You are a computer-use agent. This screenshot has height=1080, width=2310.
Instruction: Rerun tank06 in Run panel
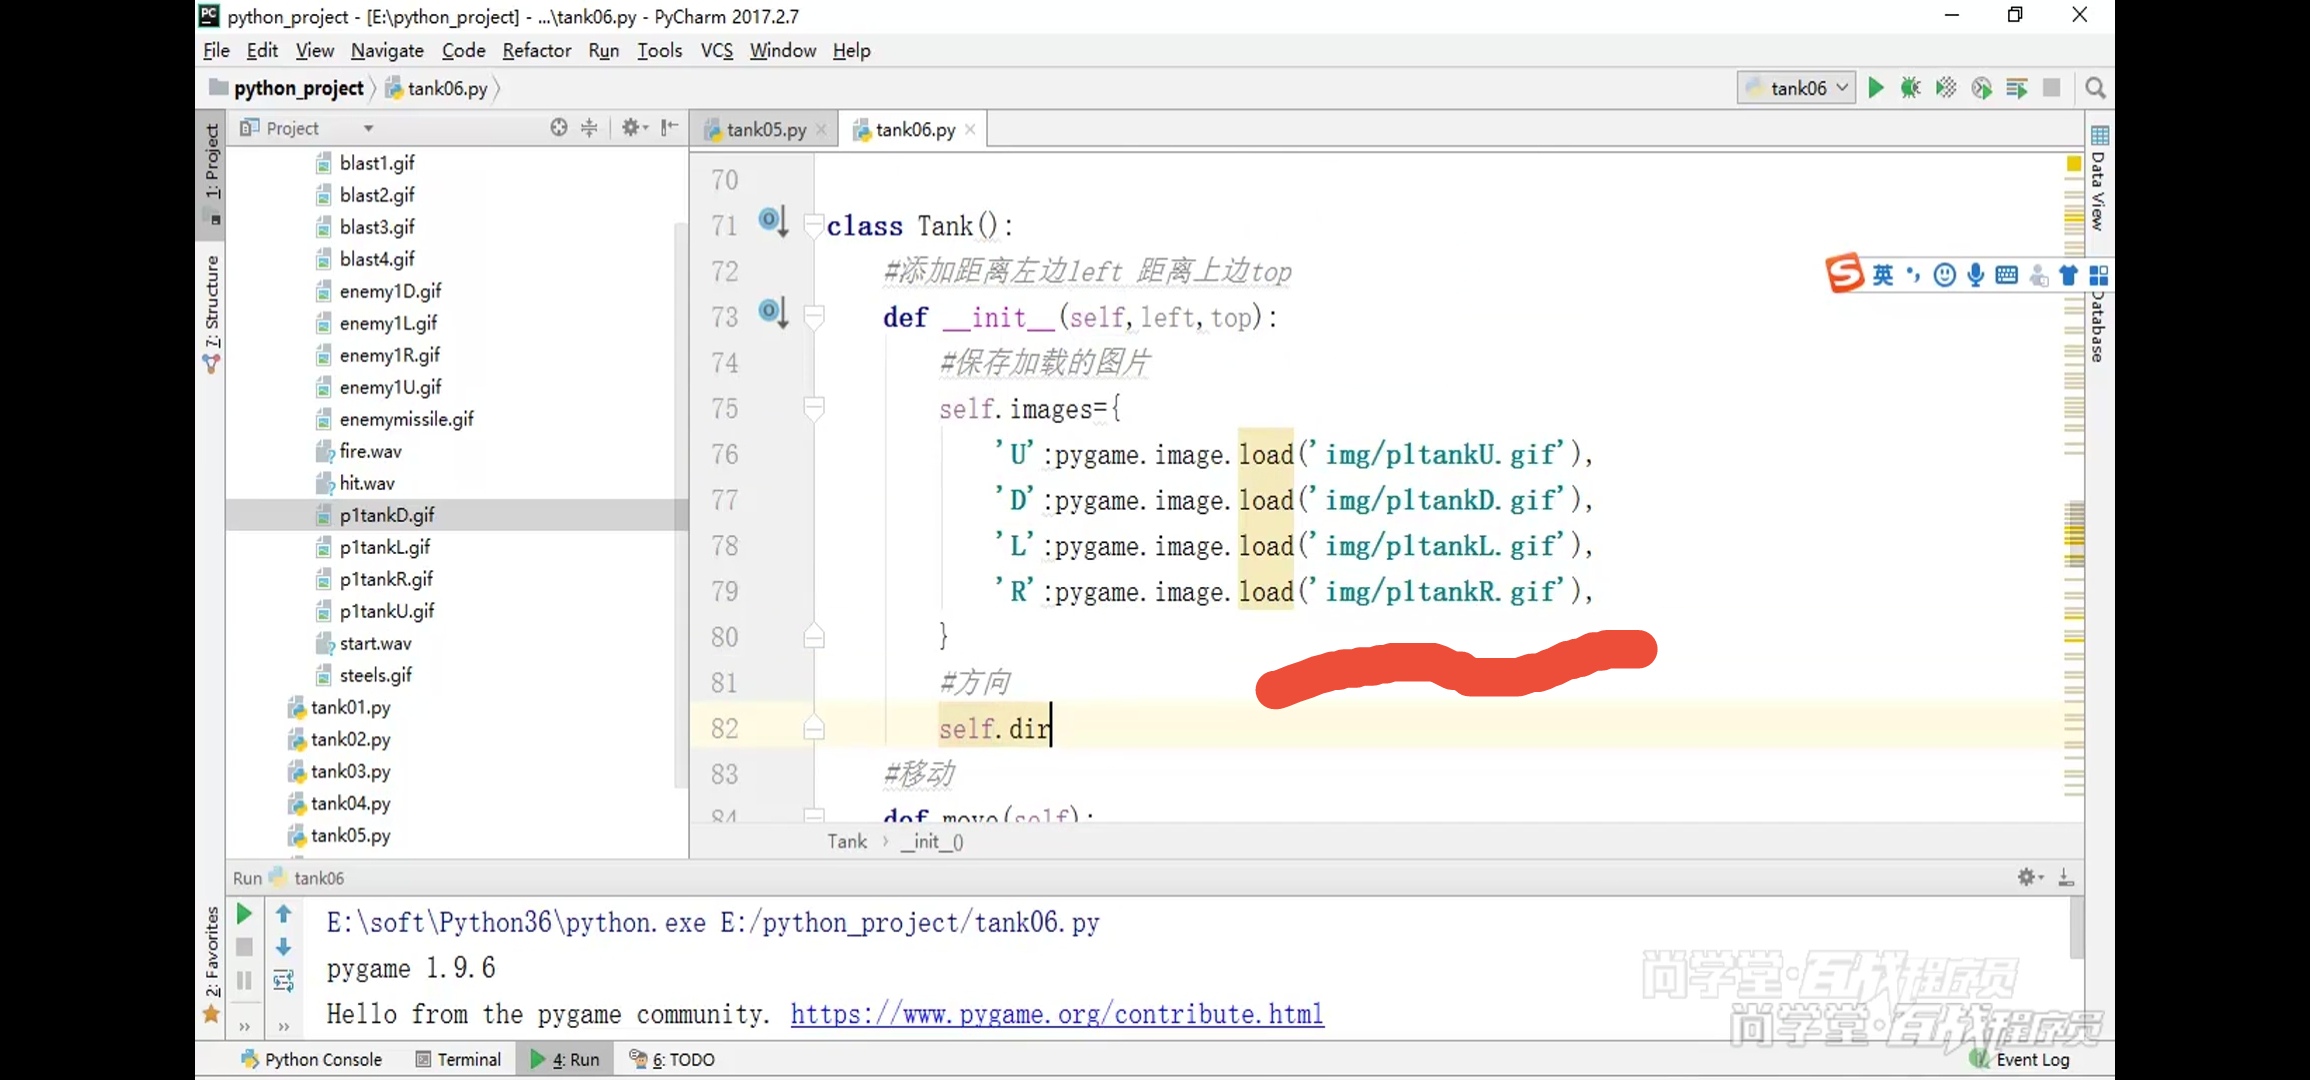(244, 914)
